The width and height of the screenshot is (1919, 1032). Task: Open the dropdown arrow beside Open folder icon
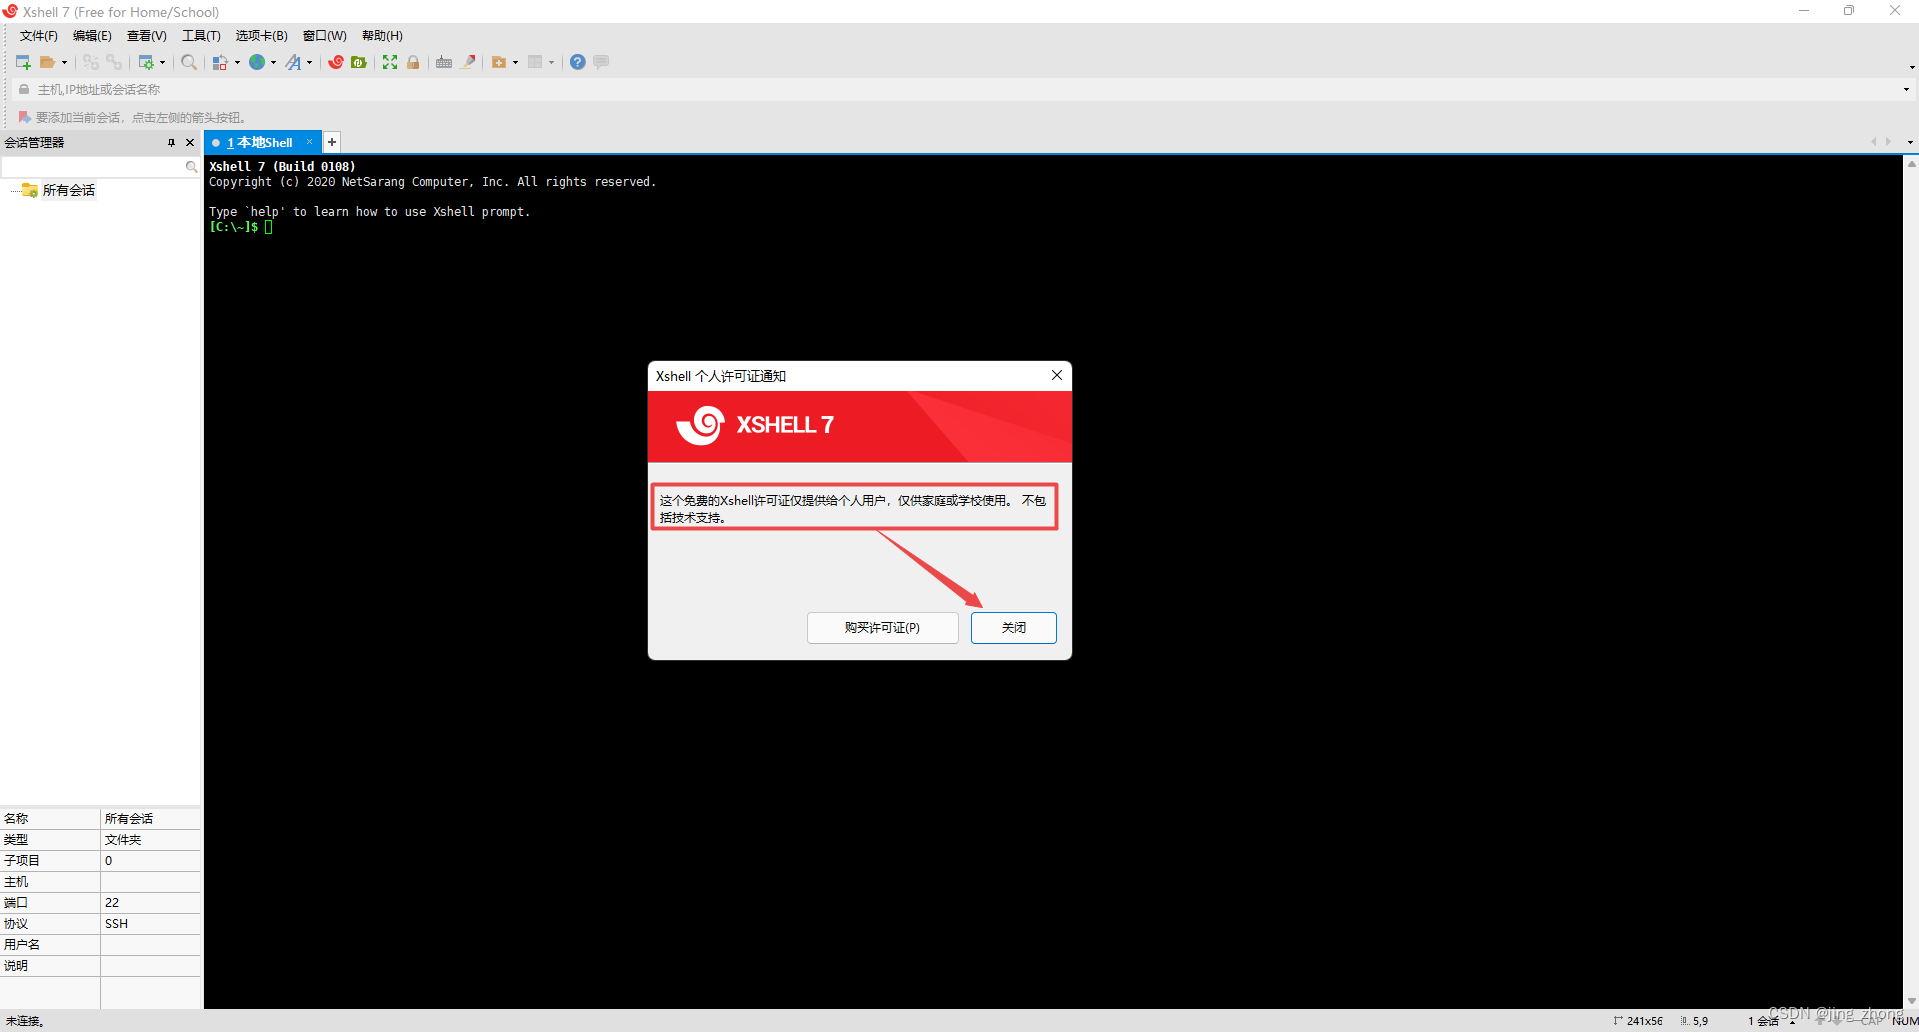(64, 62)
